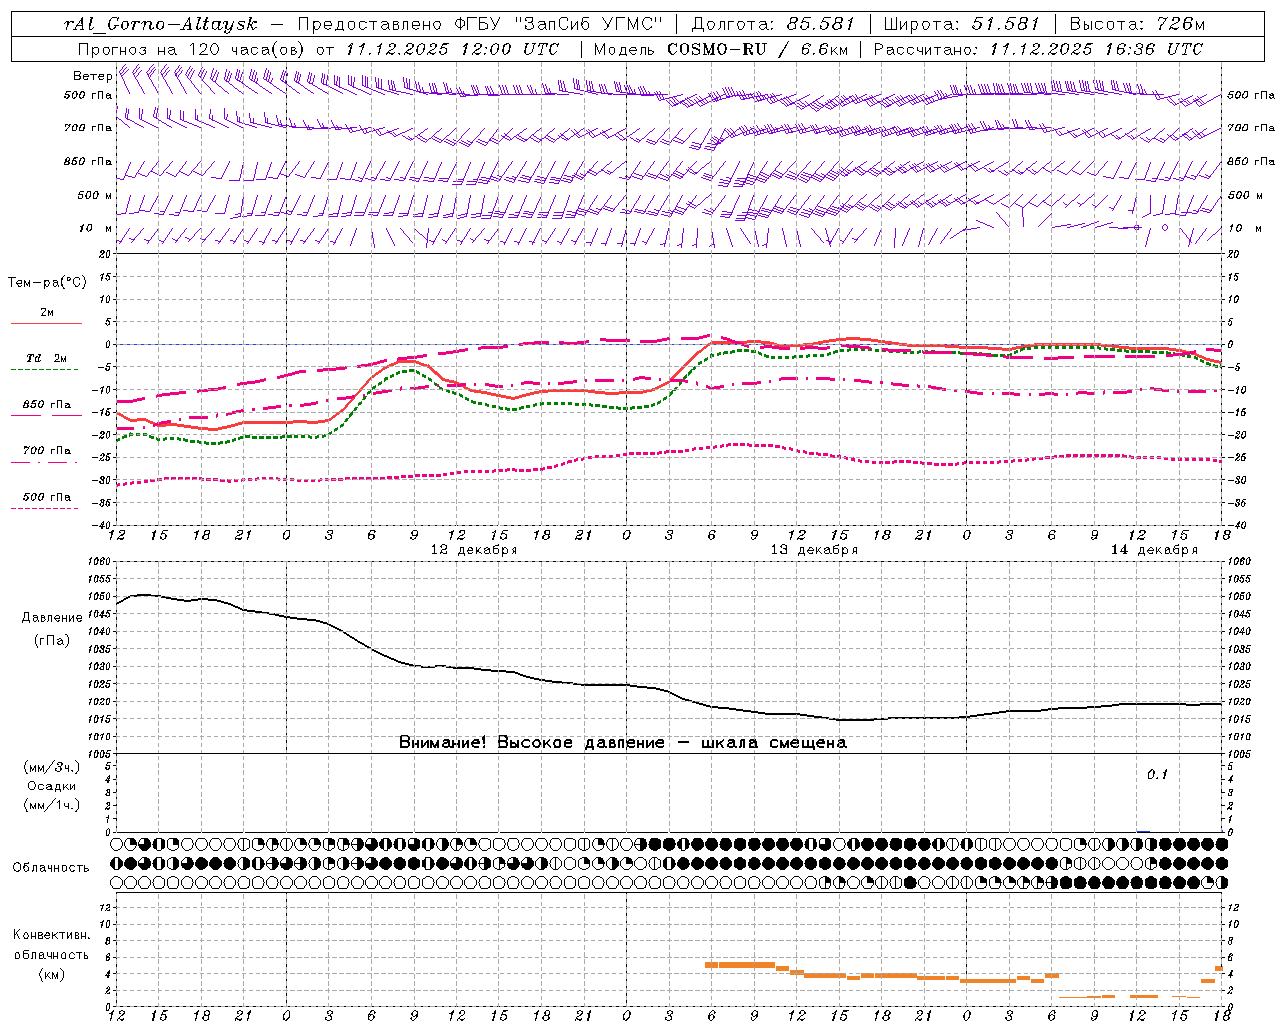Screen dimensions: 1280x1024
Task: Click the 14 декабря date label
Action: (1154, 550)
